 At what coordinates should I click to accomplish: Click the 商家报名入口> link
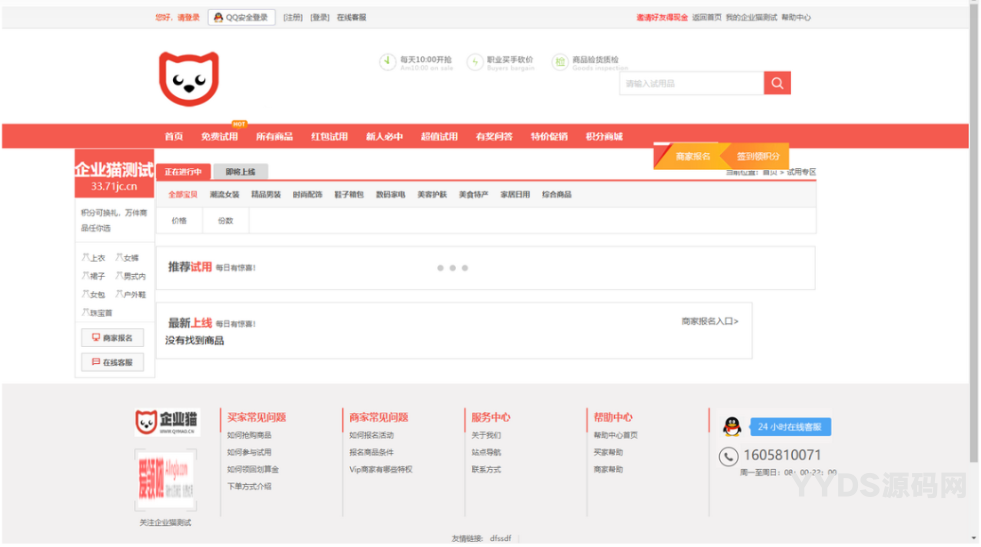pos(710,321)
